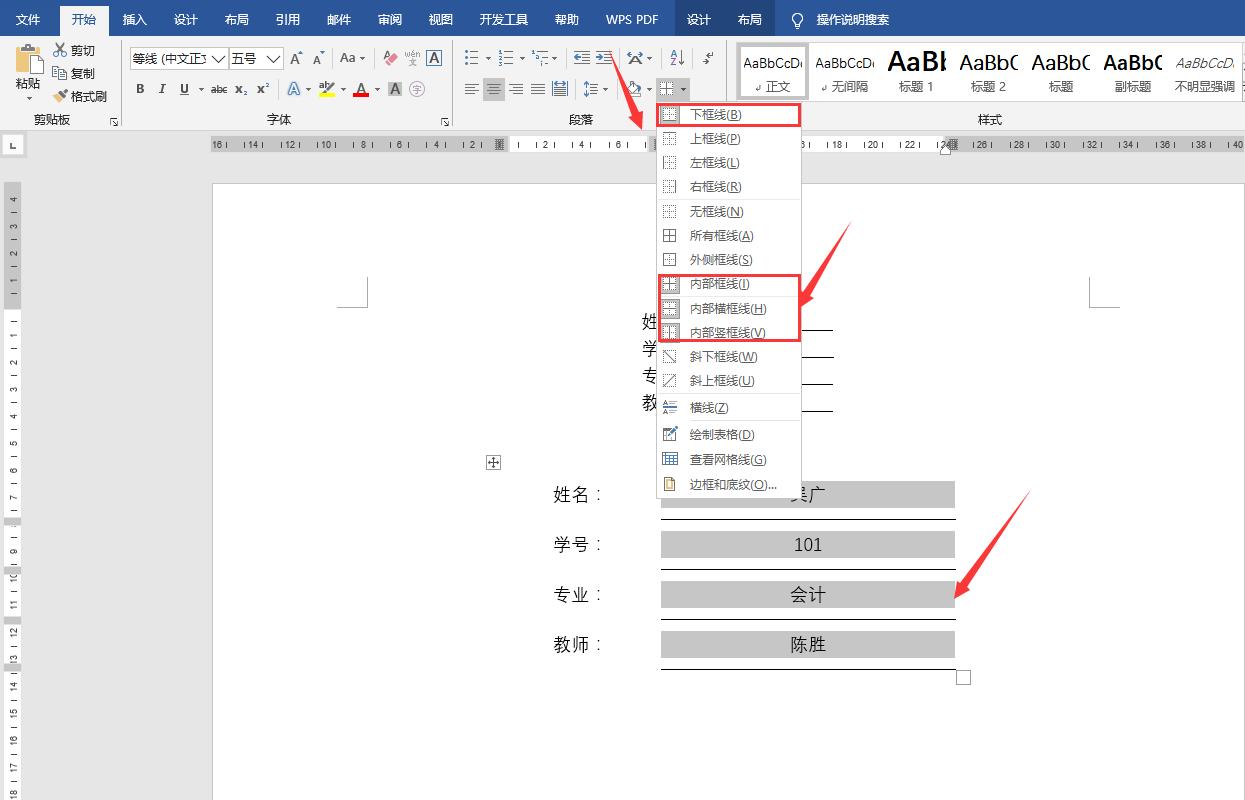Switch to the 插入 ribbon tab
Screen dimensions: 1245x800
(135, 18)
